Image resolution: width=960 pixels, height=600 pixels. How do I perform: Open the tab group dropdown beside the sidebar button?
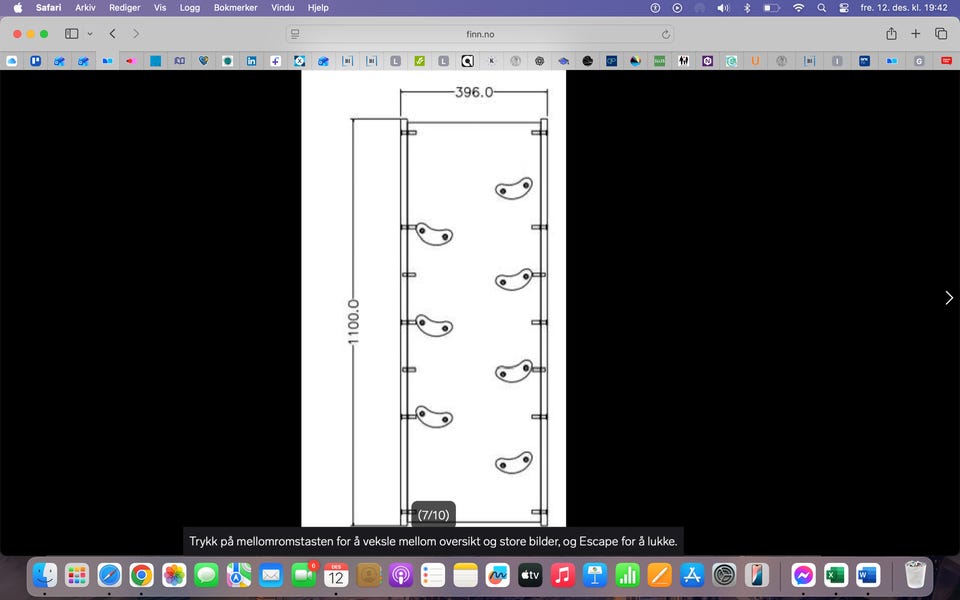(90, 34)
